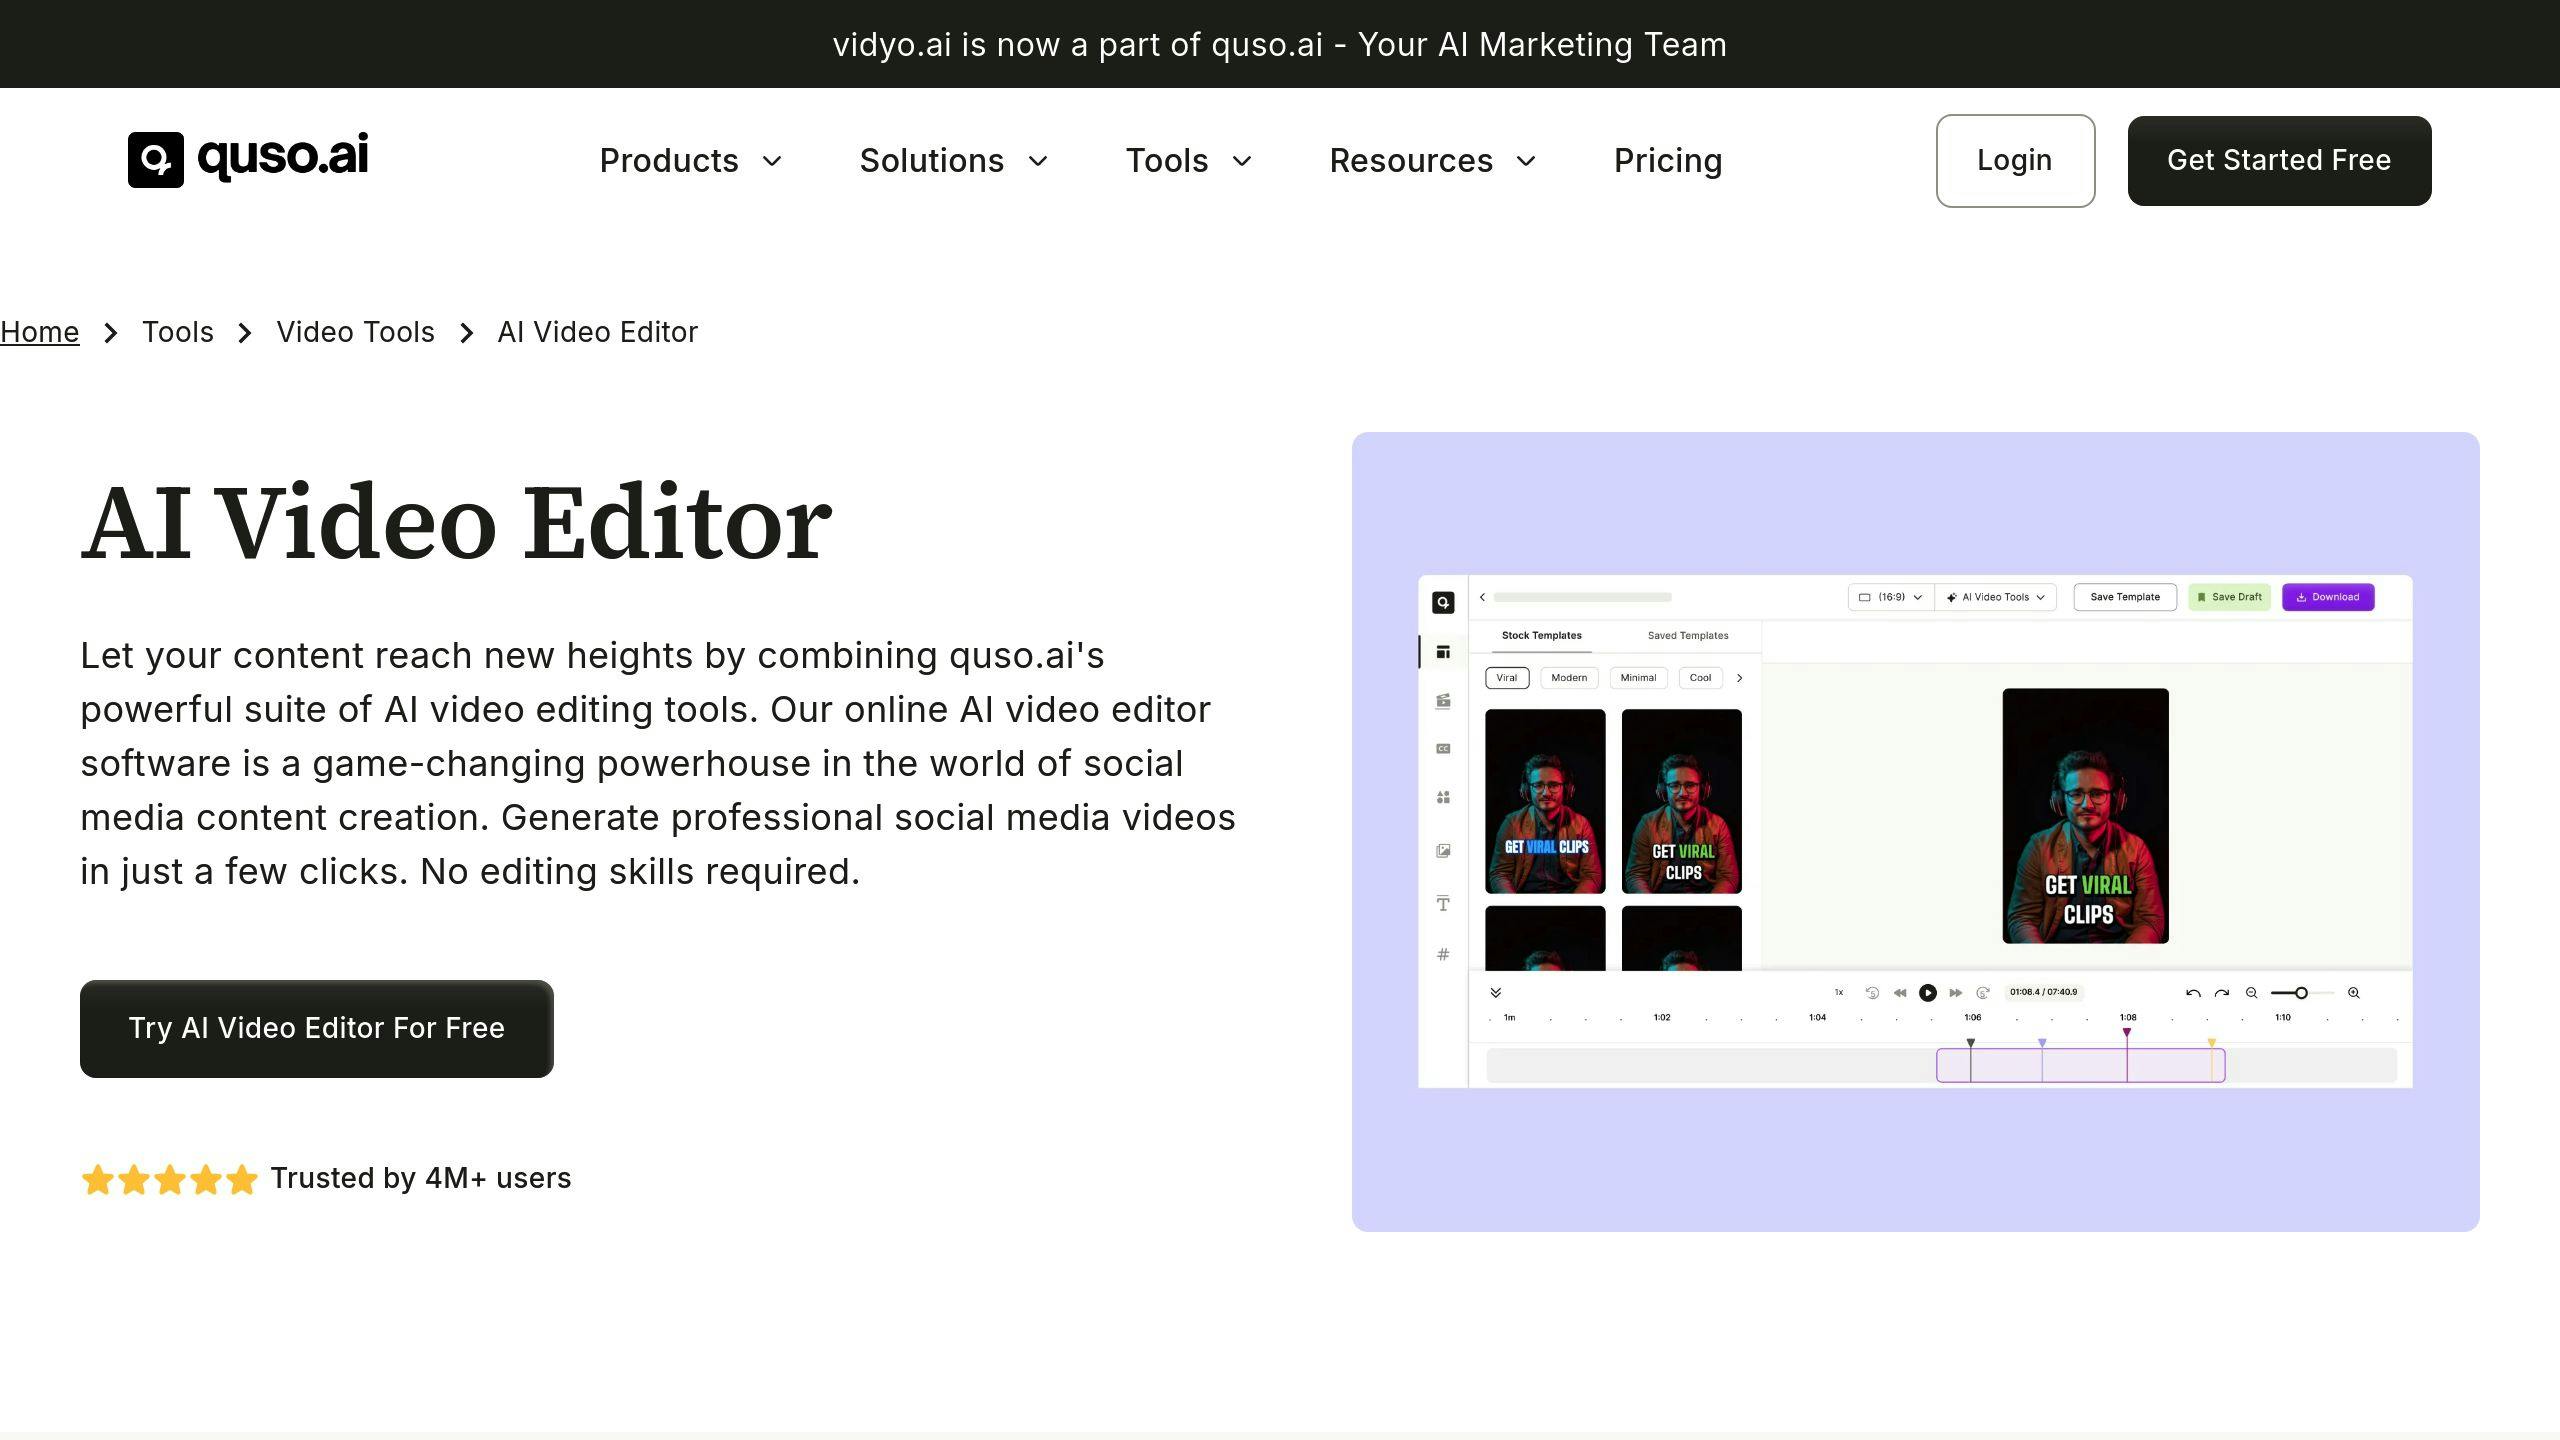Expand the Solutions dropdown arrow
2560x1440 pixels.
(1038, 161)
